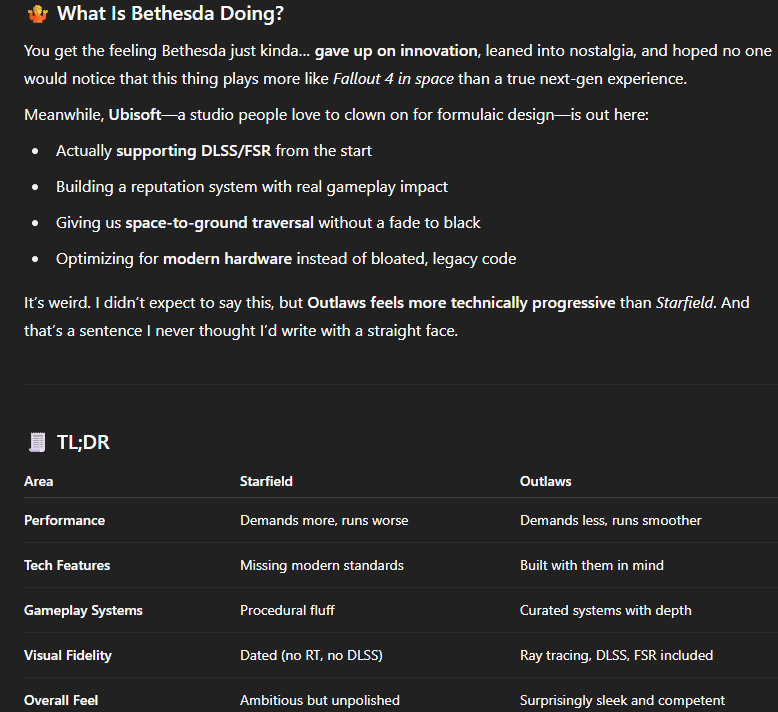Click the cell "Curated systems with depth"
Viewport: 778px width, 712px height.
(x=606, y=611)
